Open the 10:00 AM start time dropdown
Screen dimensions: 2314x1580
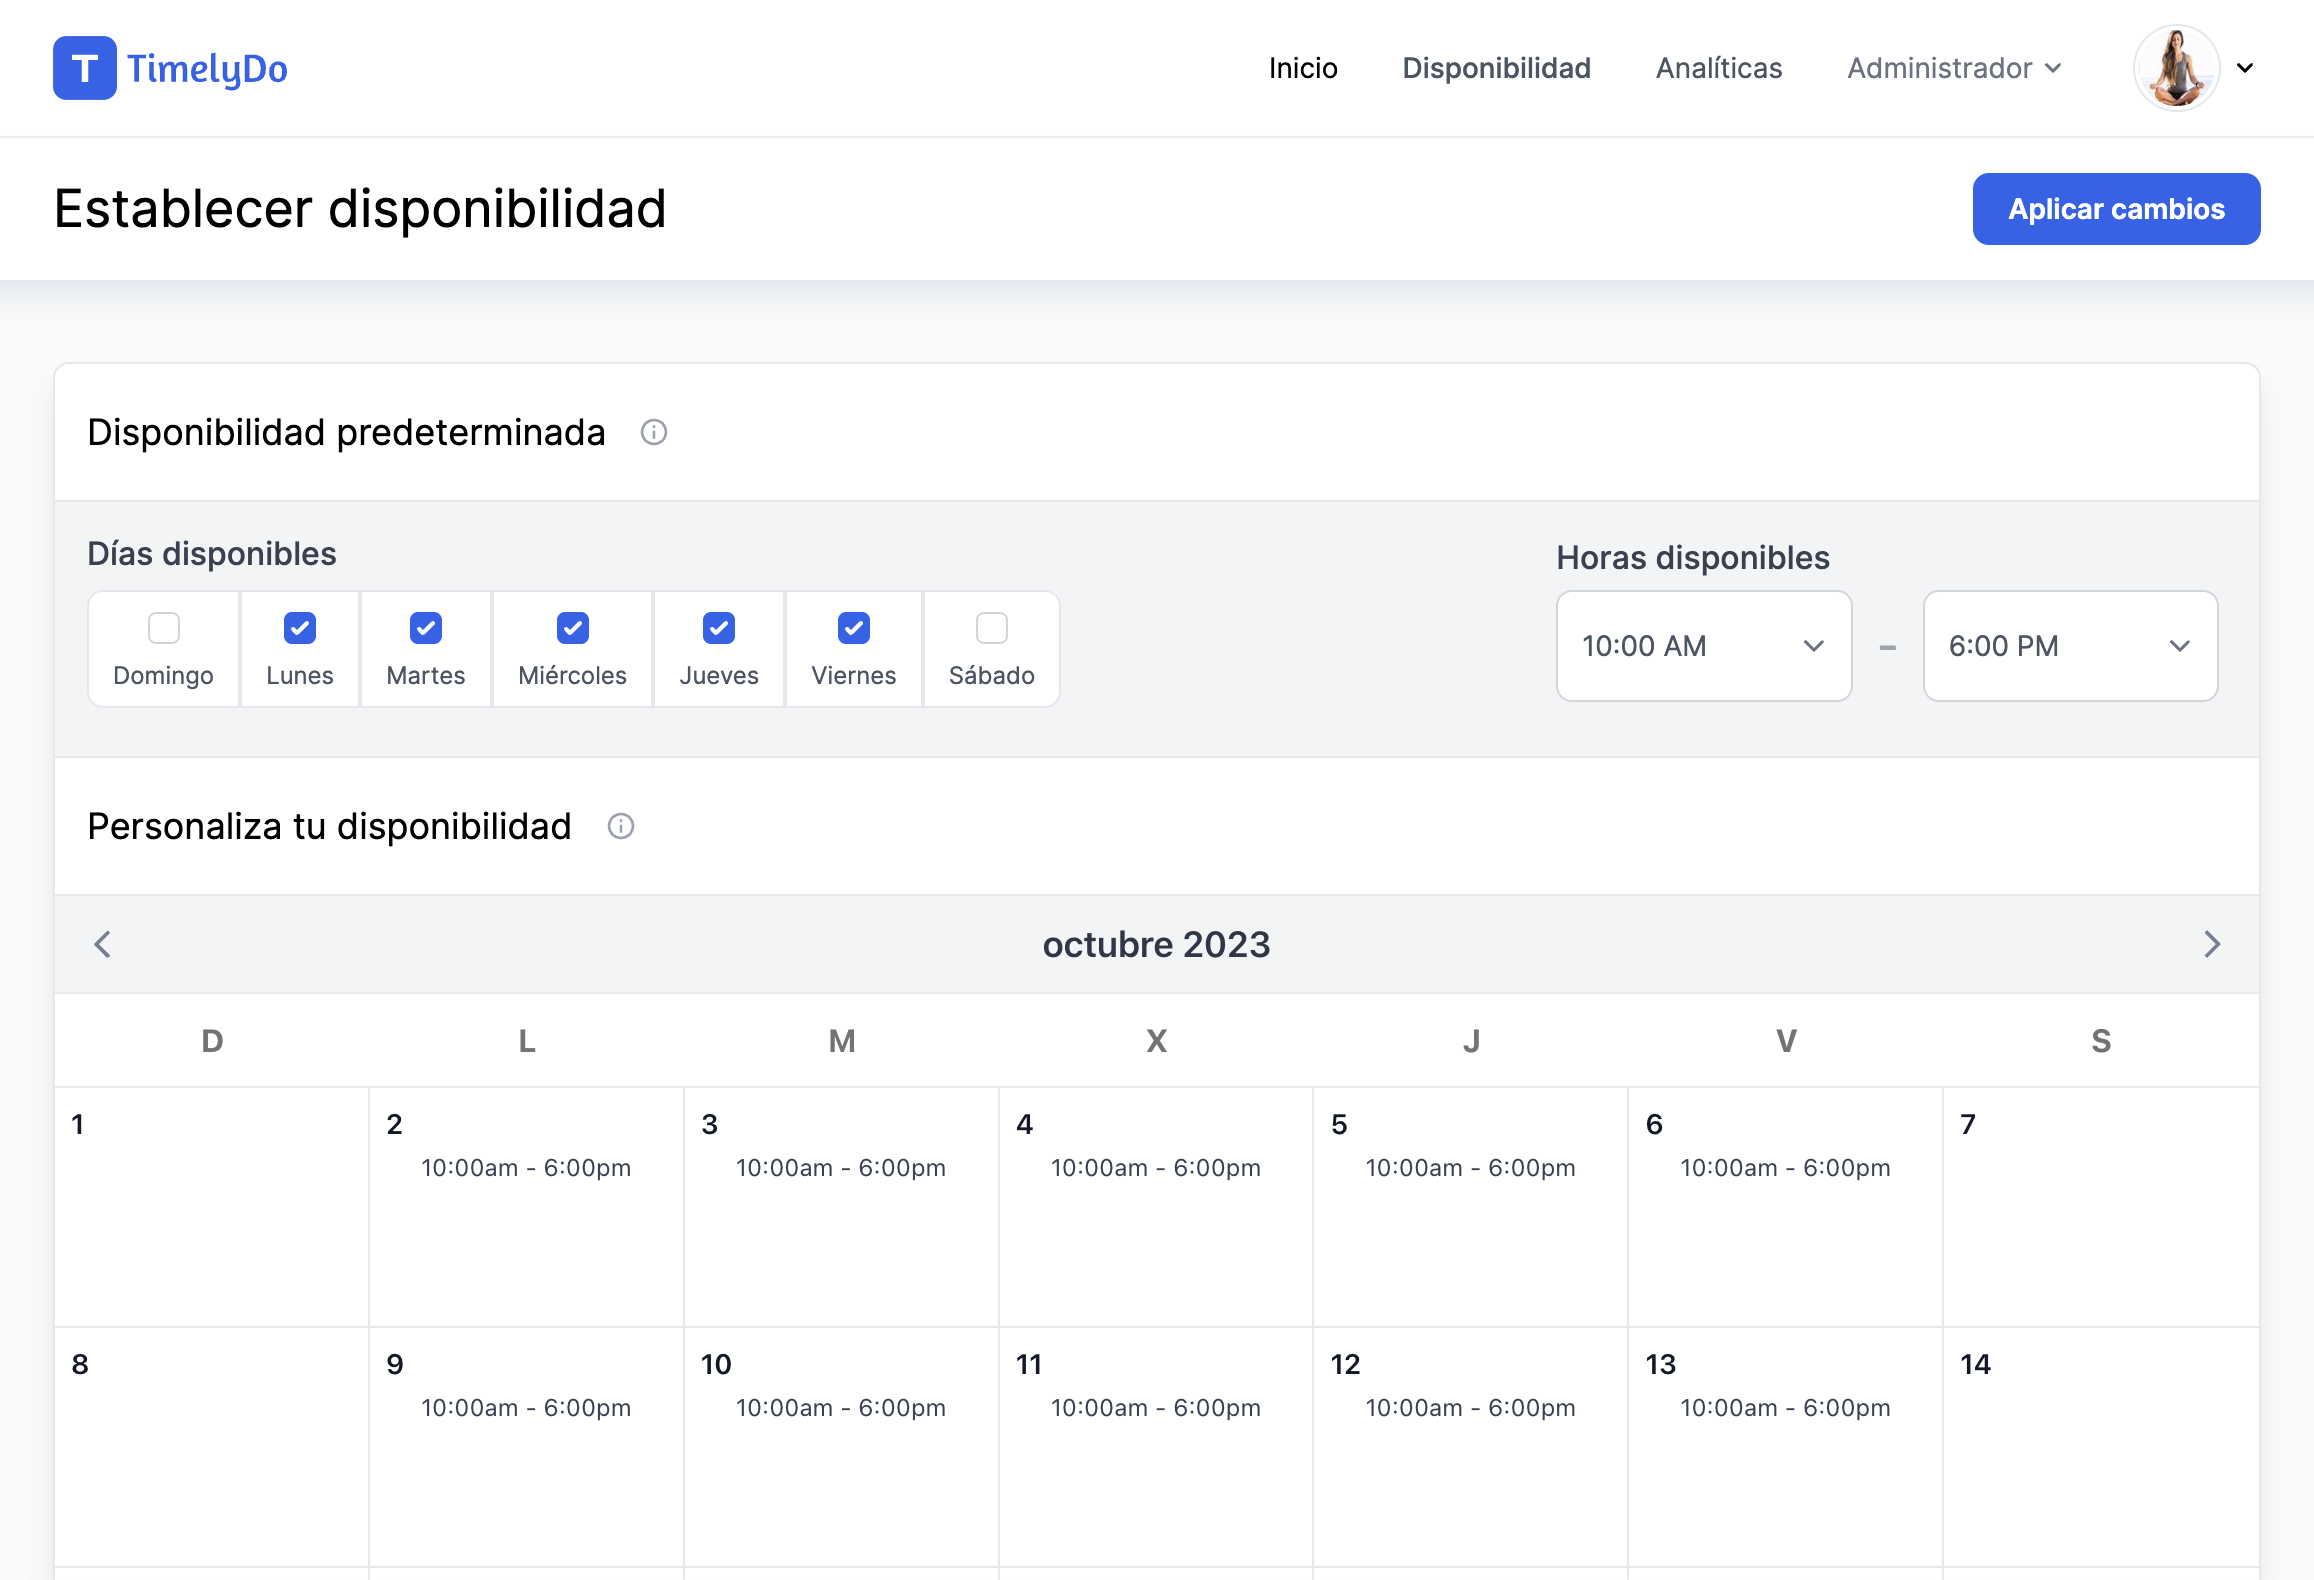(1704, 646)
